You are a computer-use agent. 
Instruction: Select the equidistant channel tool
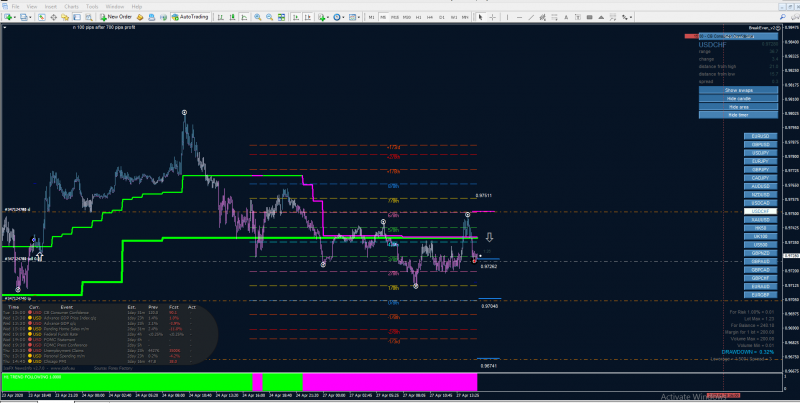[x=542, y=17]
